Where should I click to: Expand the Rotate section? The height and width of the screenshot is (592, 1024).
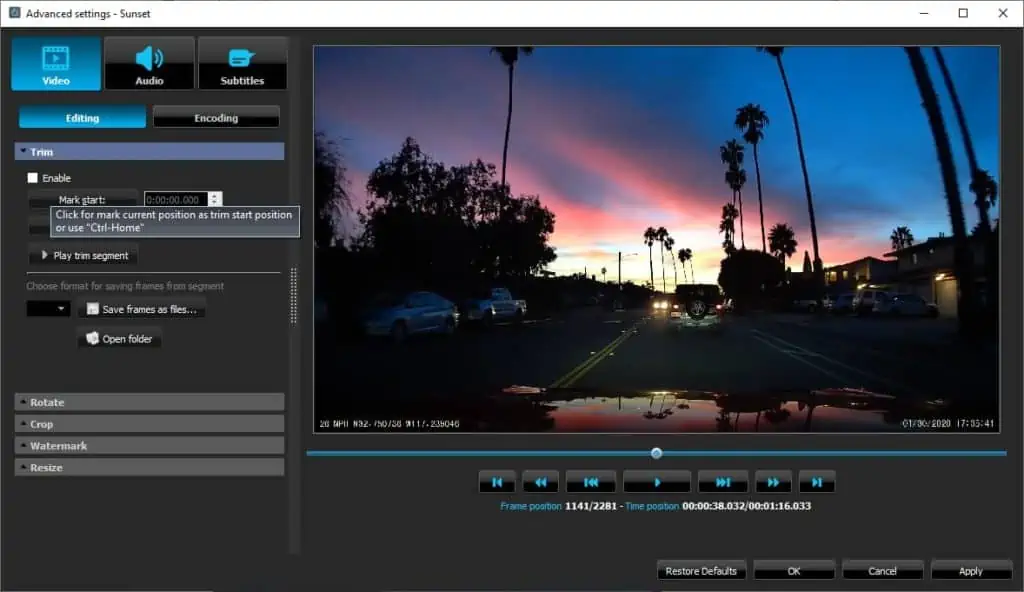150,402
